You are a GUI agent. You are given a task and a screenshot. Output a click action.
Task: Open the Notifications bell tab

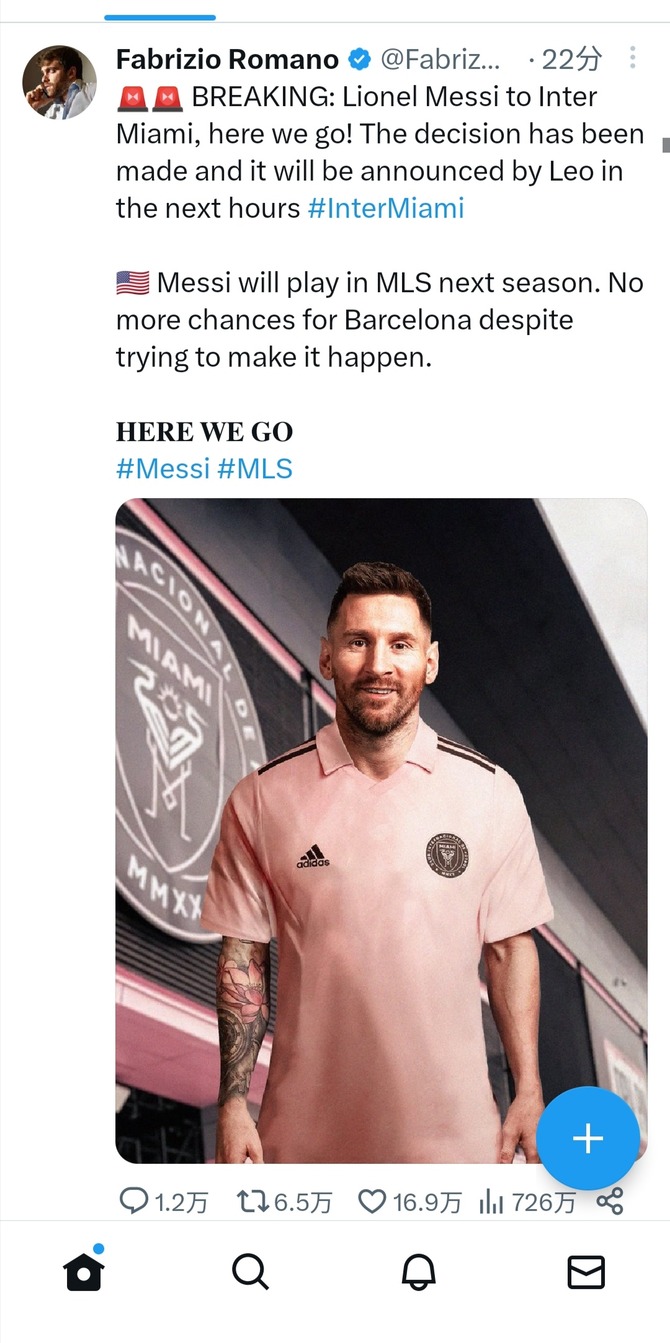pos(418,1272)
